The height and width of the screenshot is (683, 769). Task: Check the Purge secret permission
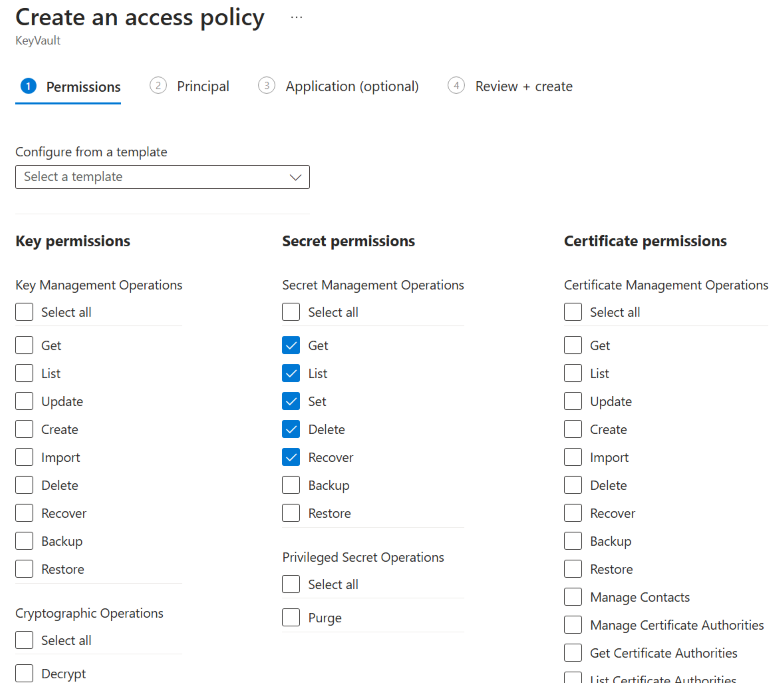click(291, 618)
